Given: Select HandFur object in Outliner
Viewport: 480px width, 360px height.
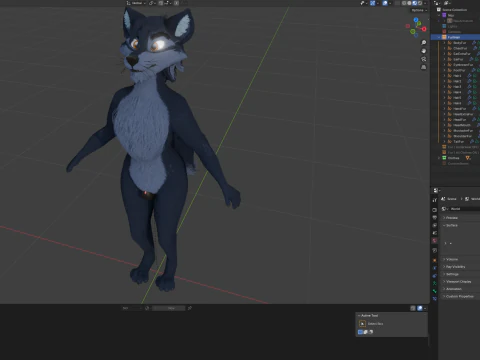Looking at the screenshot, I should (460, 109).
